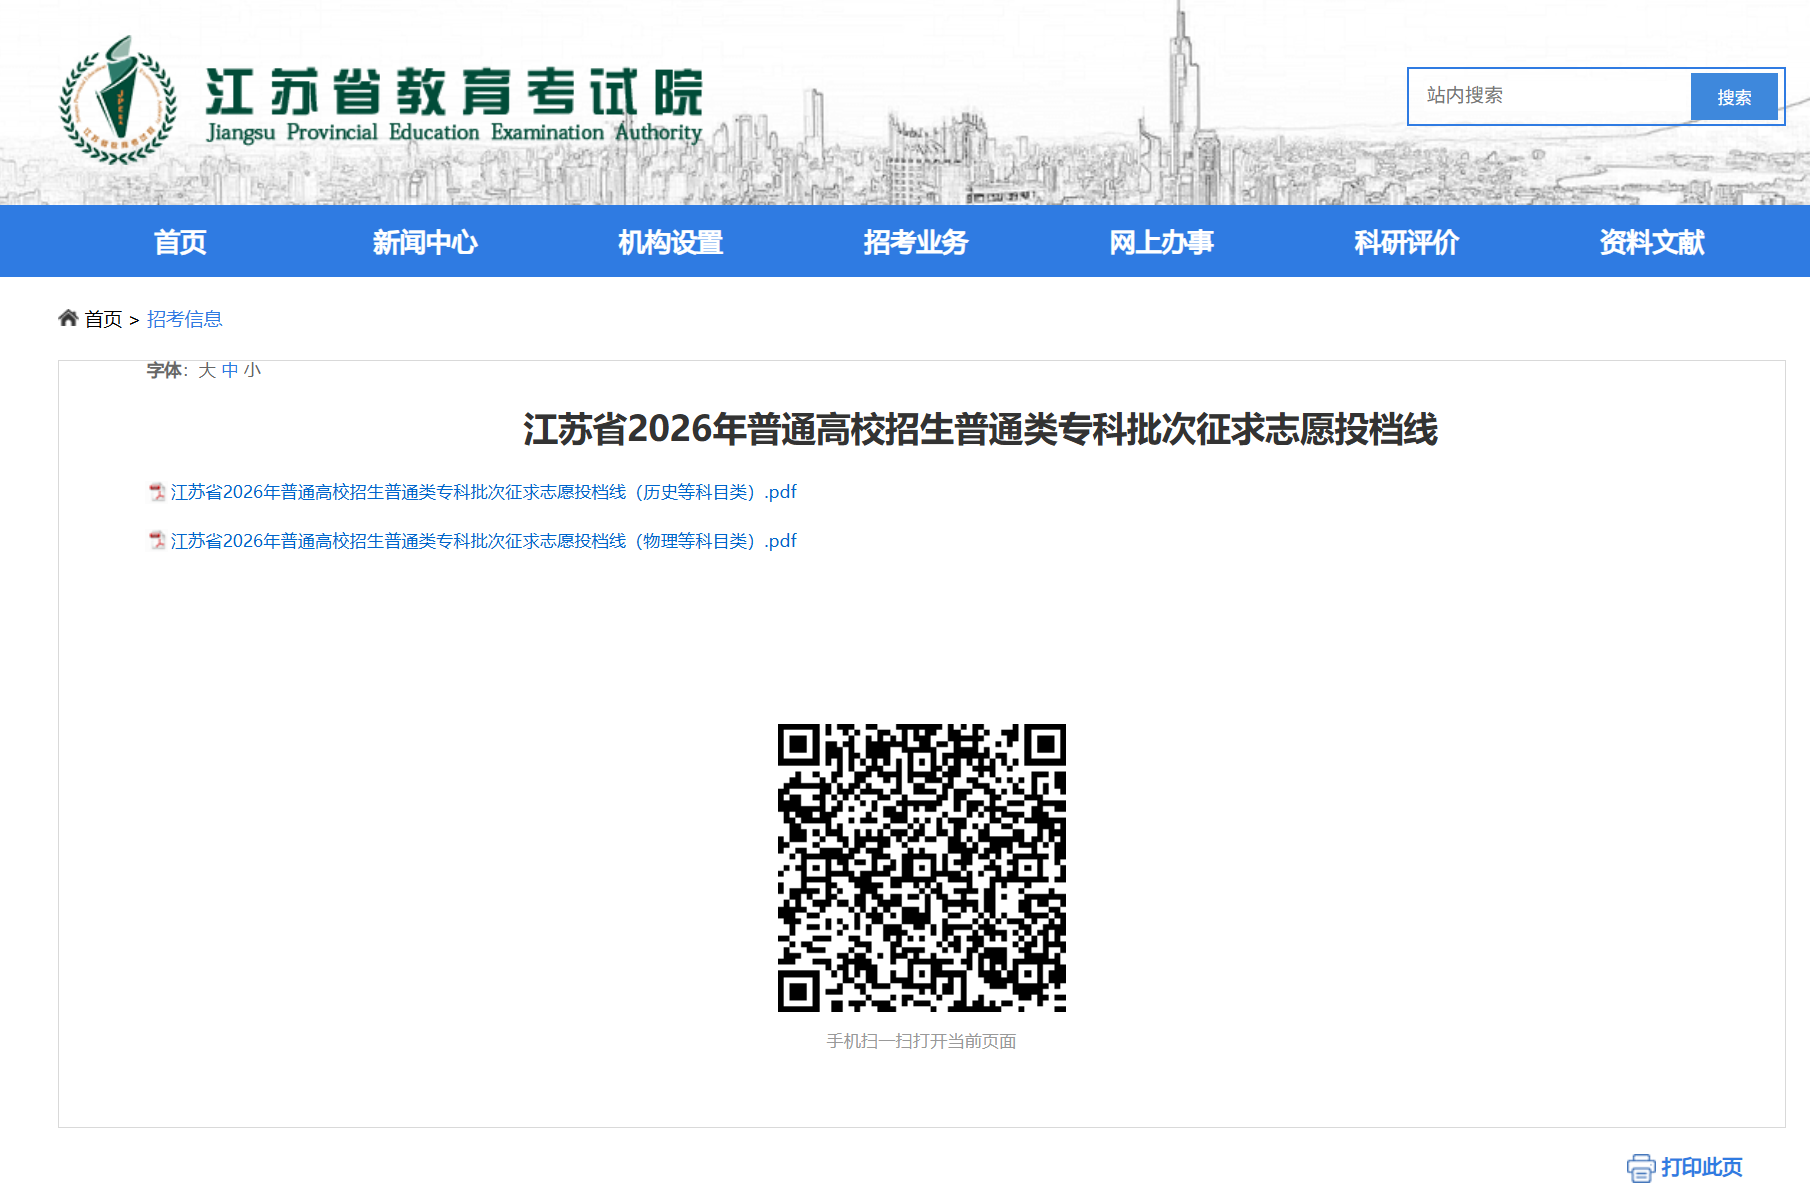Open the 招考信息 breadcrumb link
The image size is (1810, 1203).
(185, 319)
